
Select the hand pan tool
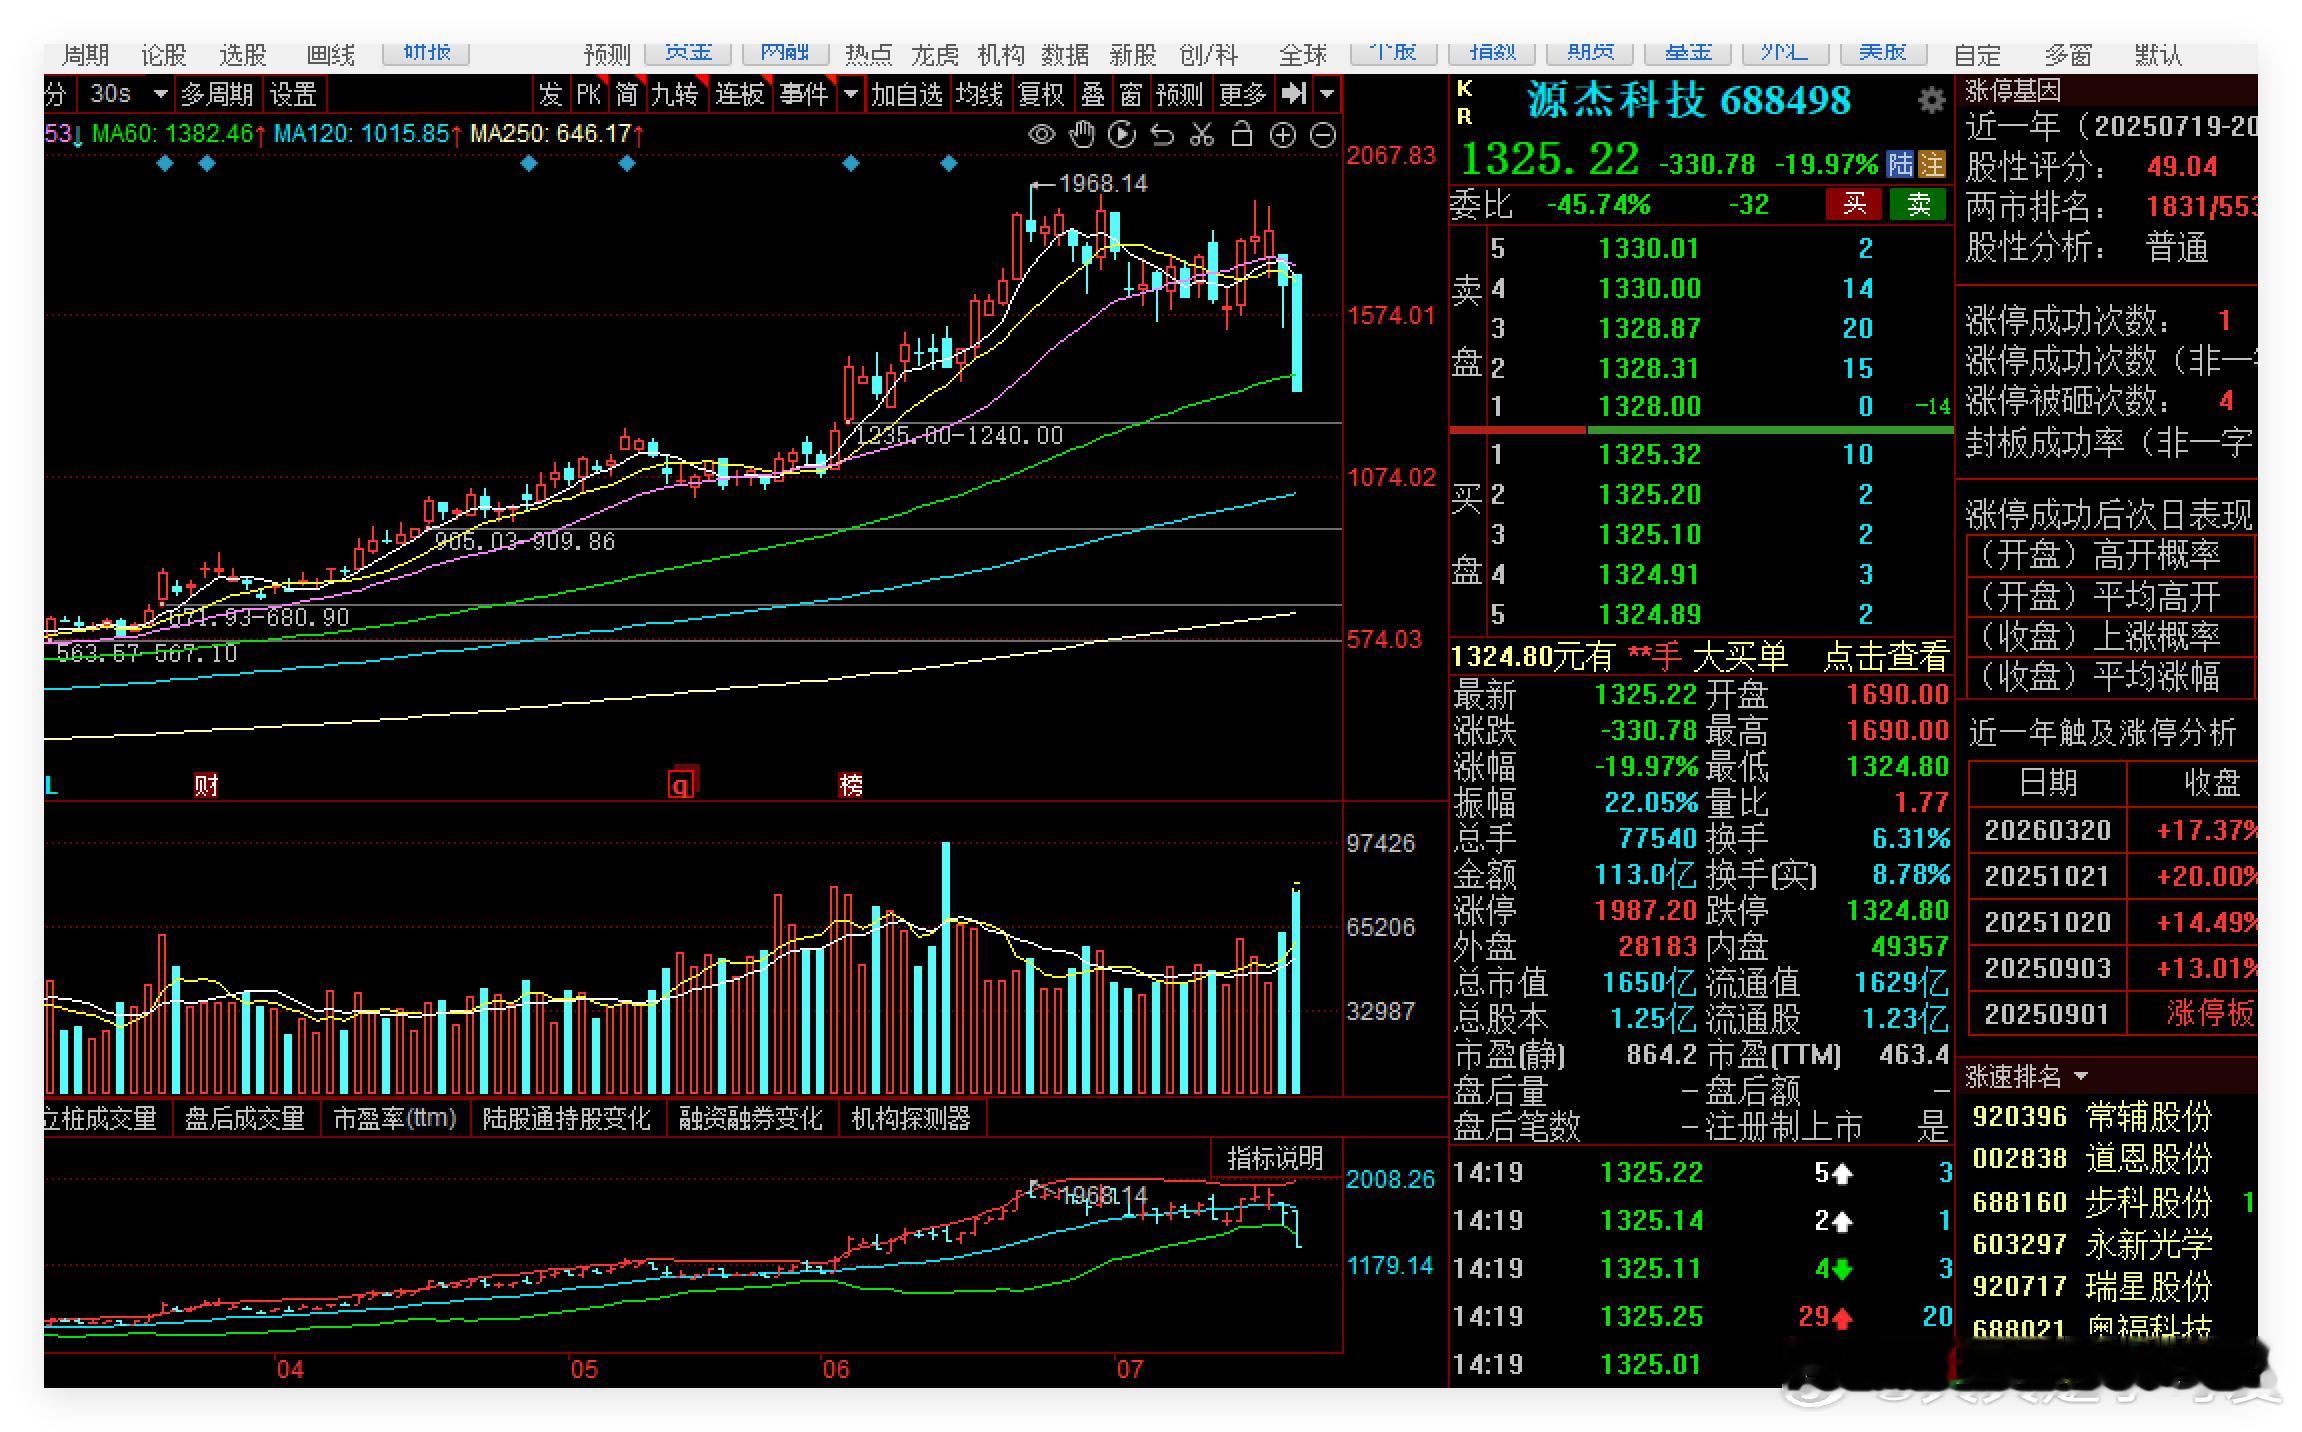tap(1082, 134)
